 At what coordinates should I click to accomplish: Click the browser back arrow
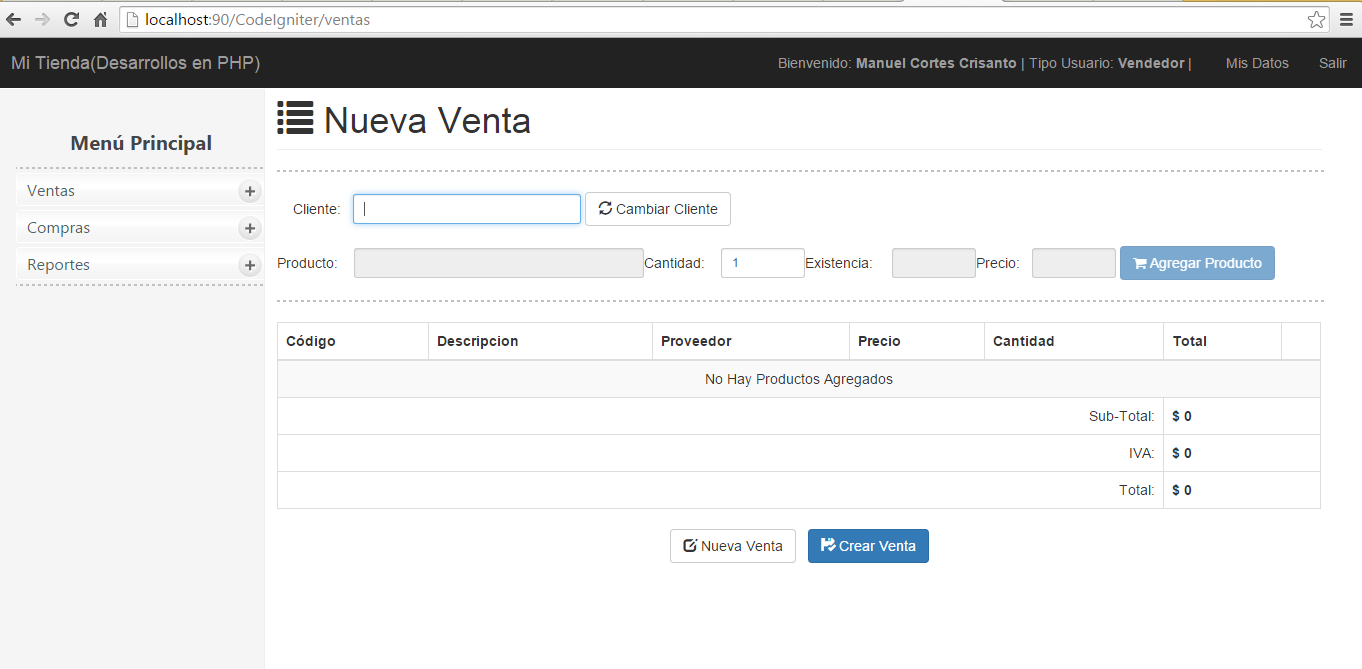click(x=14, y=19)
